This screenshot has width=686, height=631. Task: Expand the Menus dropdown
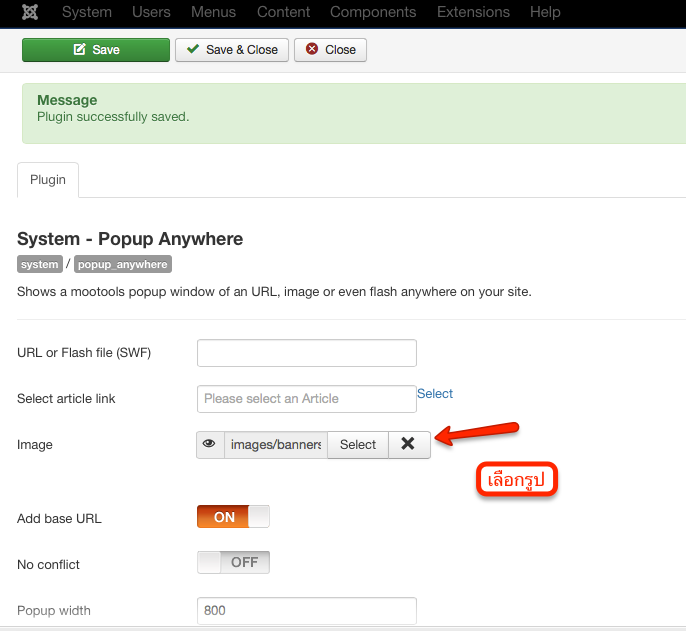pyautogui.click(x=213, y=12)
